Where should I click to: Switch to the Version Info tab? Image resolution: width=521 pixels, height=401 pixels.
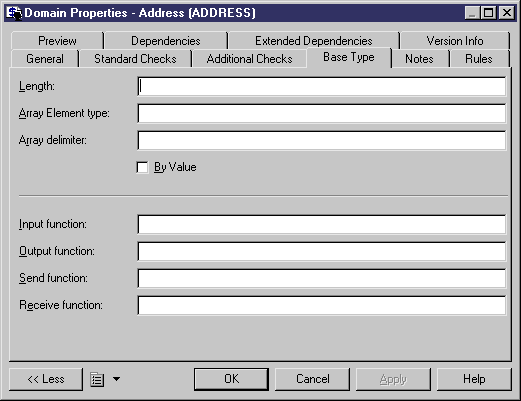pos(455,41)
